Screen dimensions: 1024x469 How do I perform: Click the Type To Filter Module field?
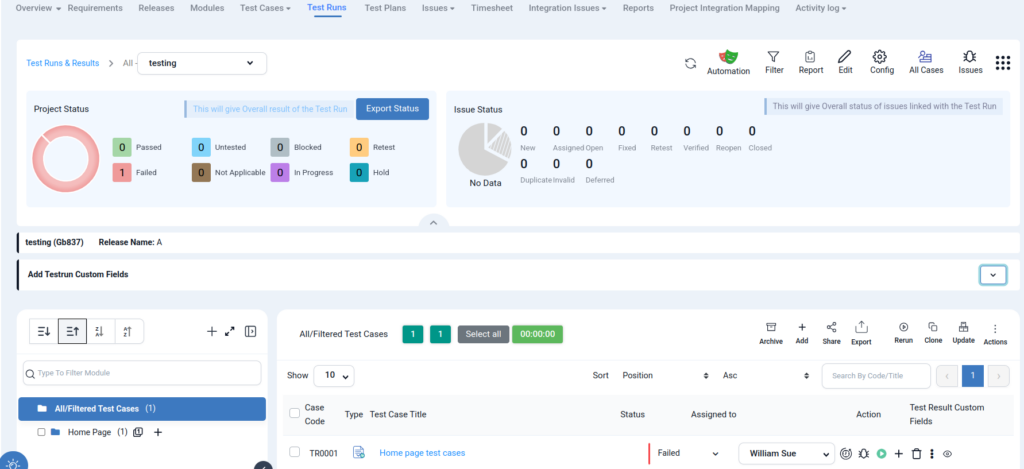[x=141, y=373]
